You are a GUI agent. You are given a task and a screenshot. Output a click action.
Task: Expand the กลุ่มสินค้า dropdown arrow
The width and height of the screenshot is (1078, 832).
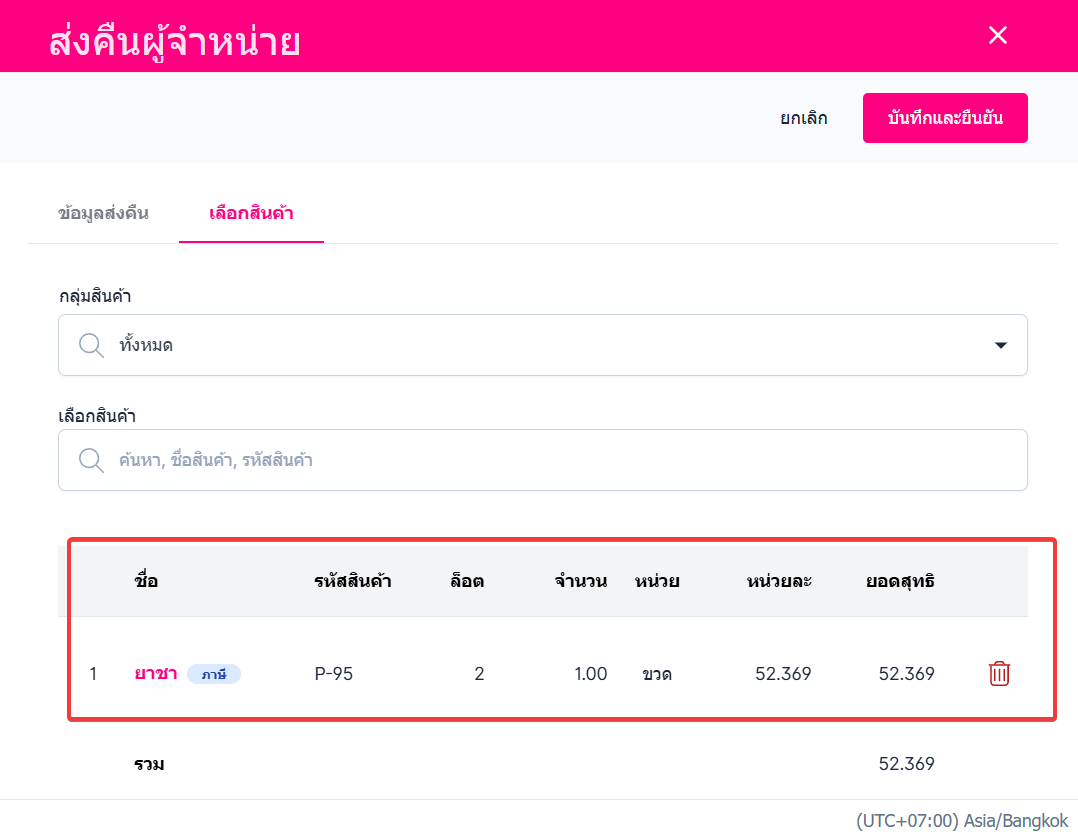[x=1000, y=346]
